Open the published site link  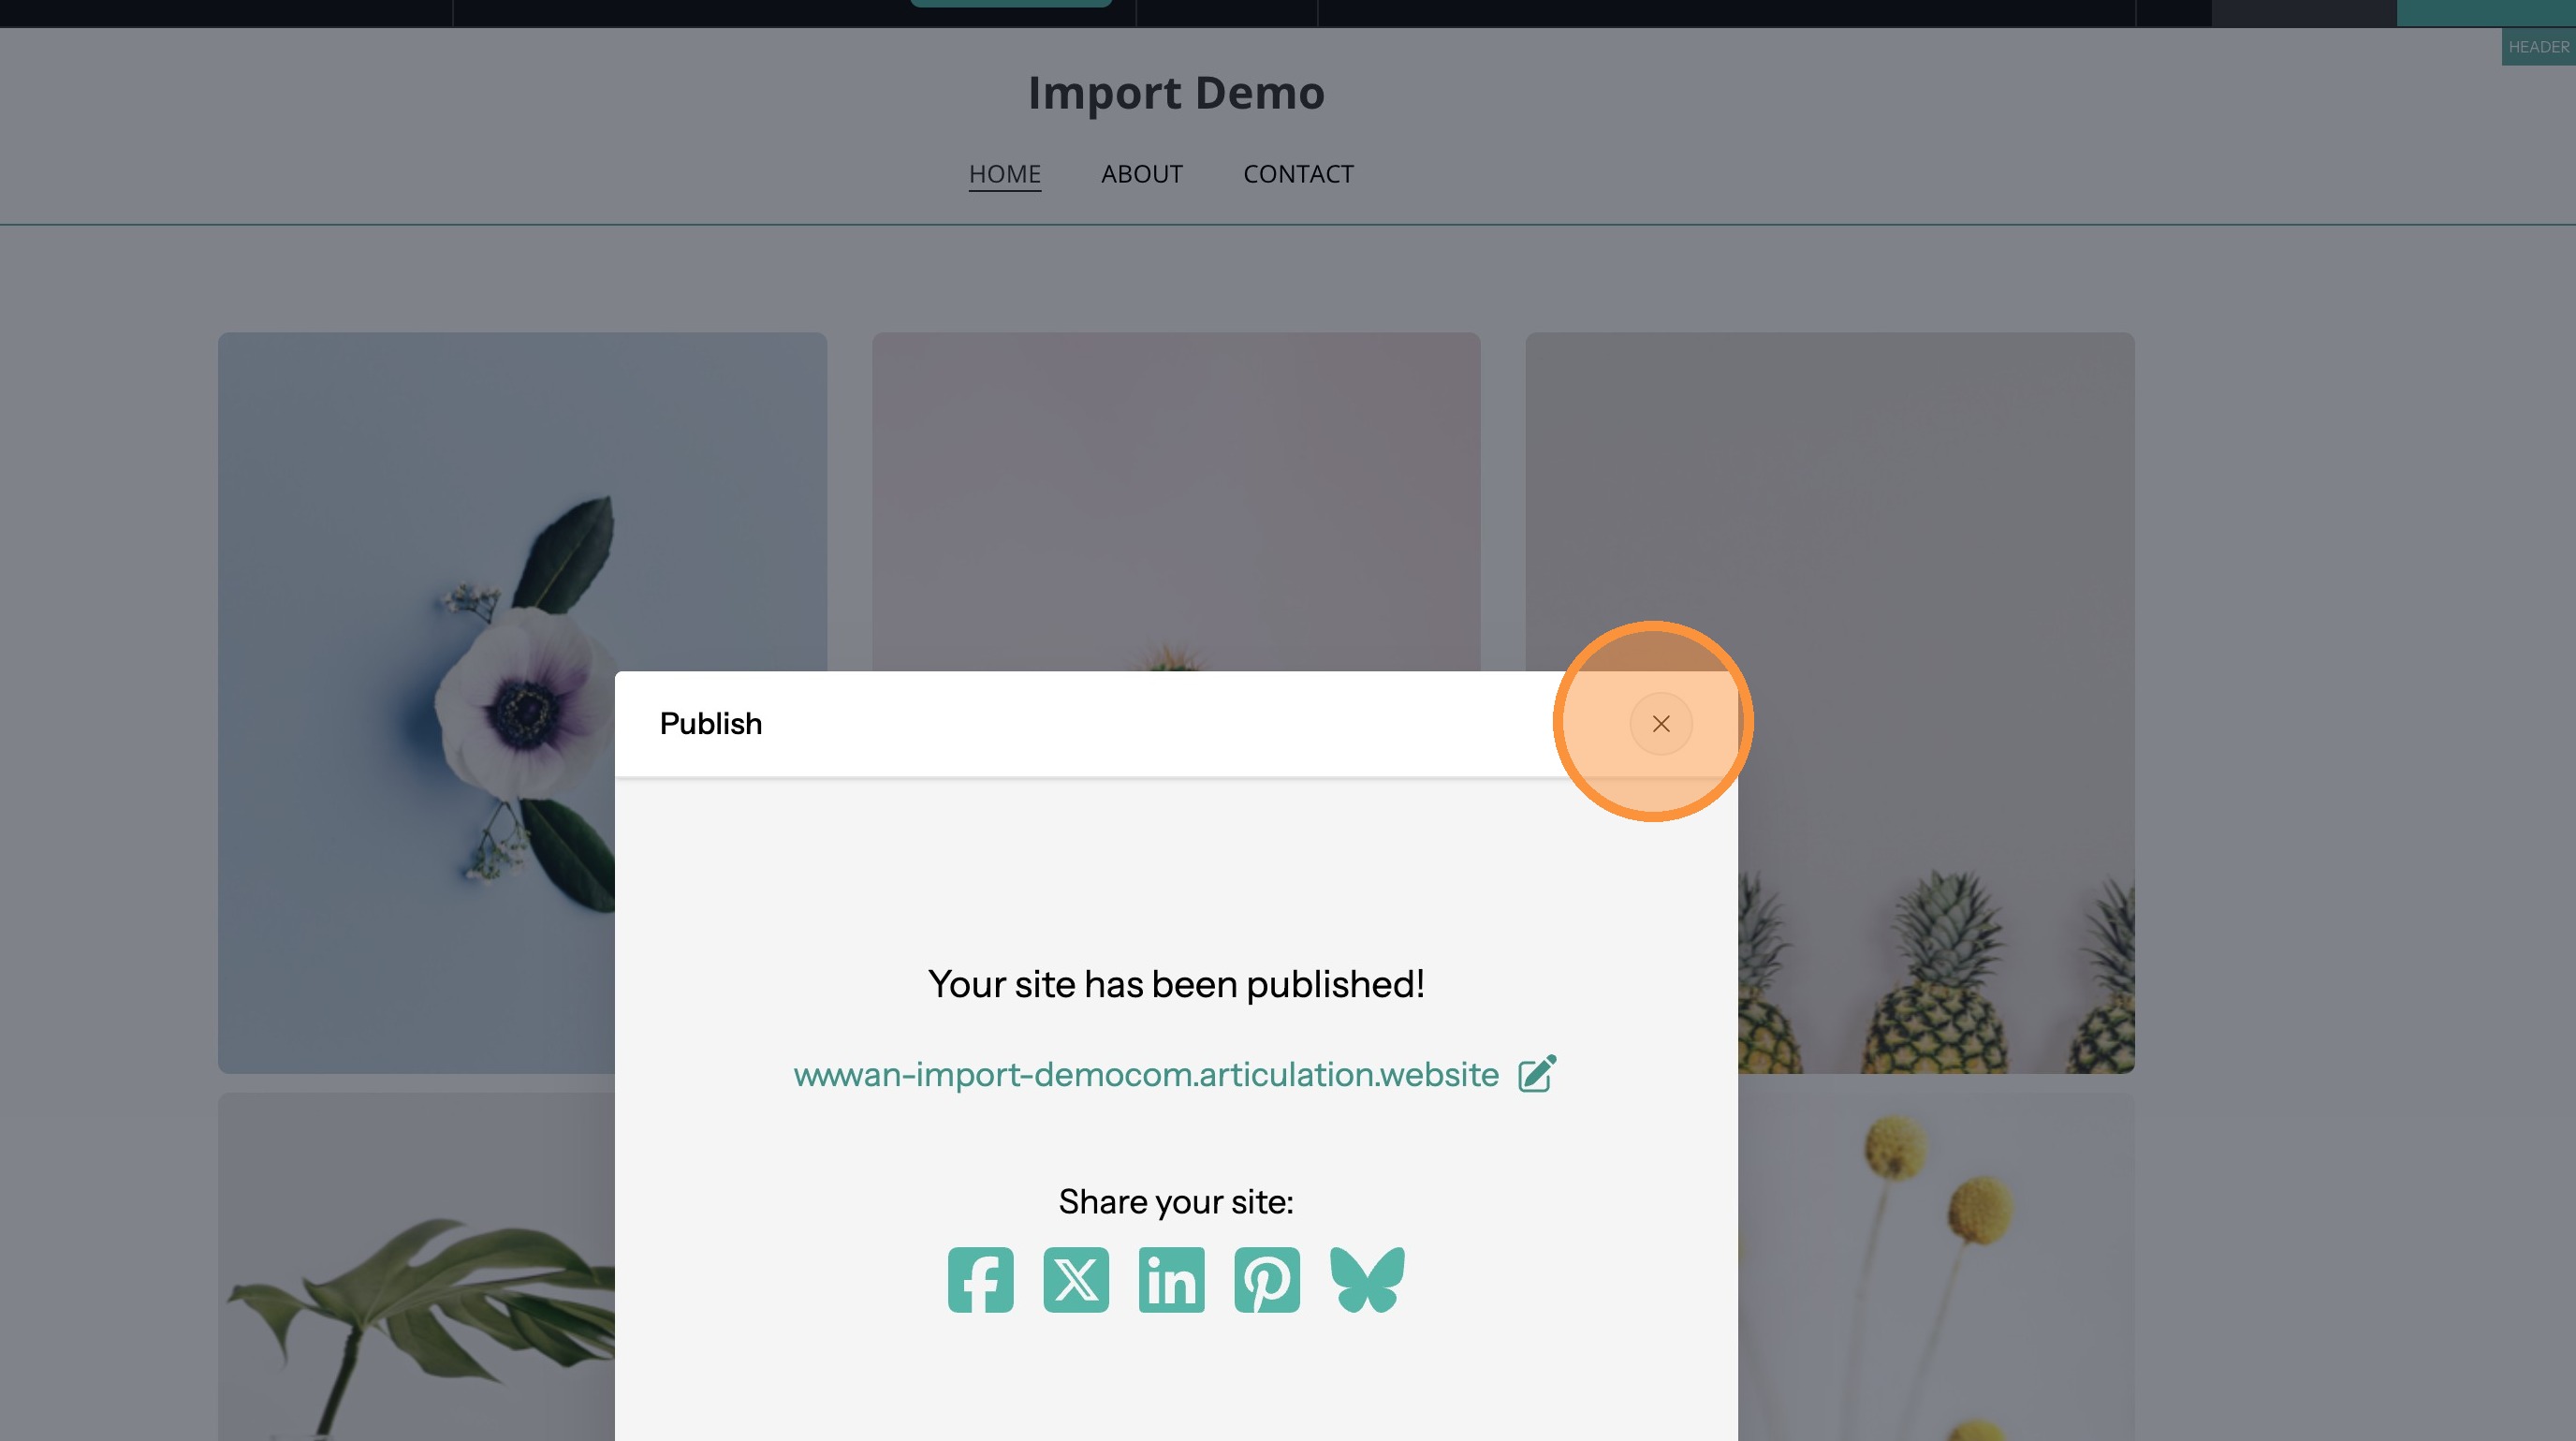[1145, 1074]
